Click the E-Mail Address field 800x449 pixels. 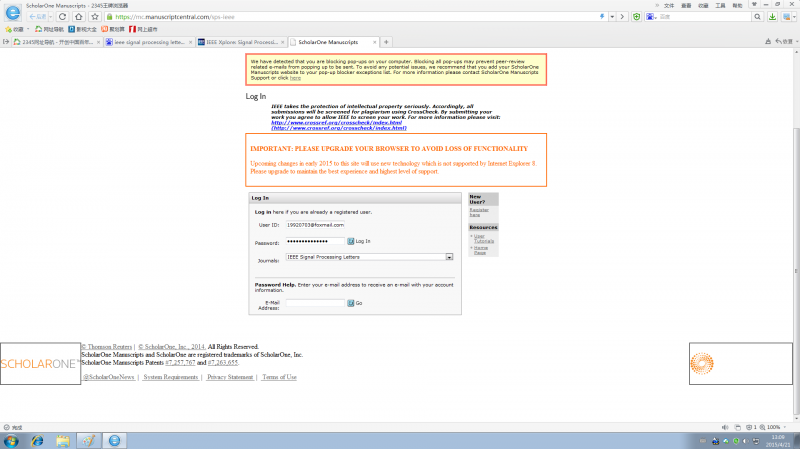pyautogui.click(x=315, y=303)
